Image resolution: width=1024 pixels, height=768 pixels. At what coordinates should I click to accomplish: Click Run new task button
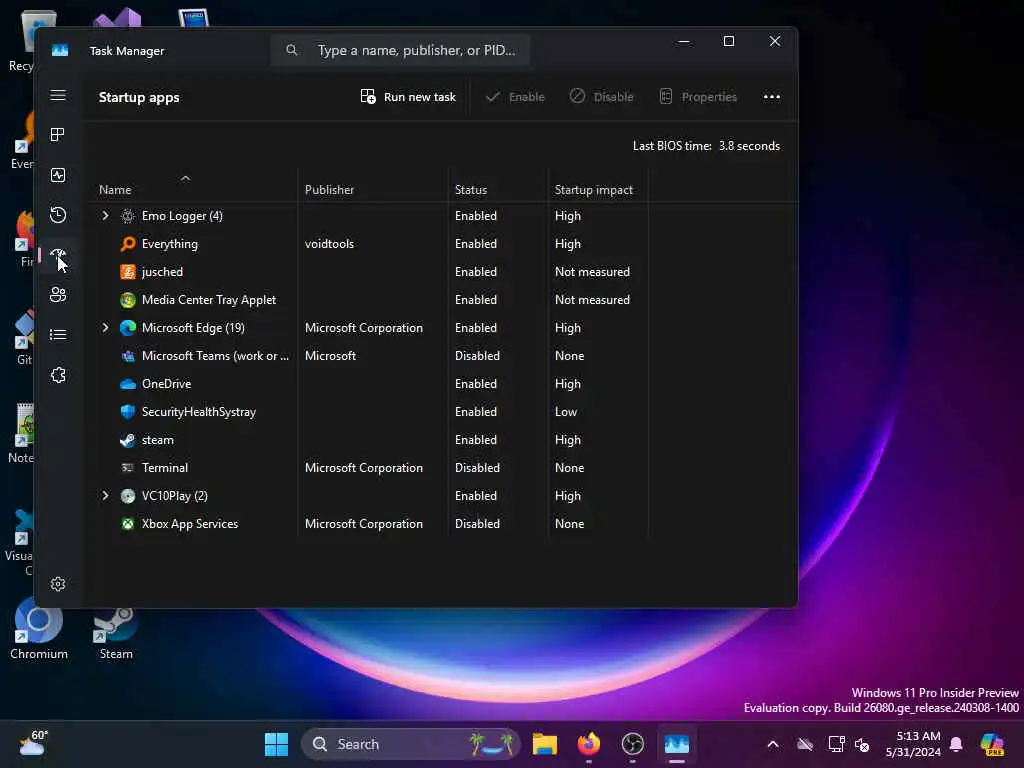(408, 97)
